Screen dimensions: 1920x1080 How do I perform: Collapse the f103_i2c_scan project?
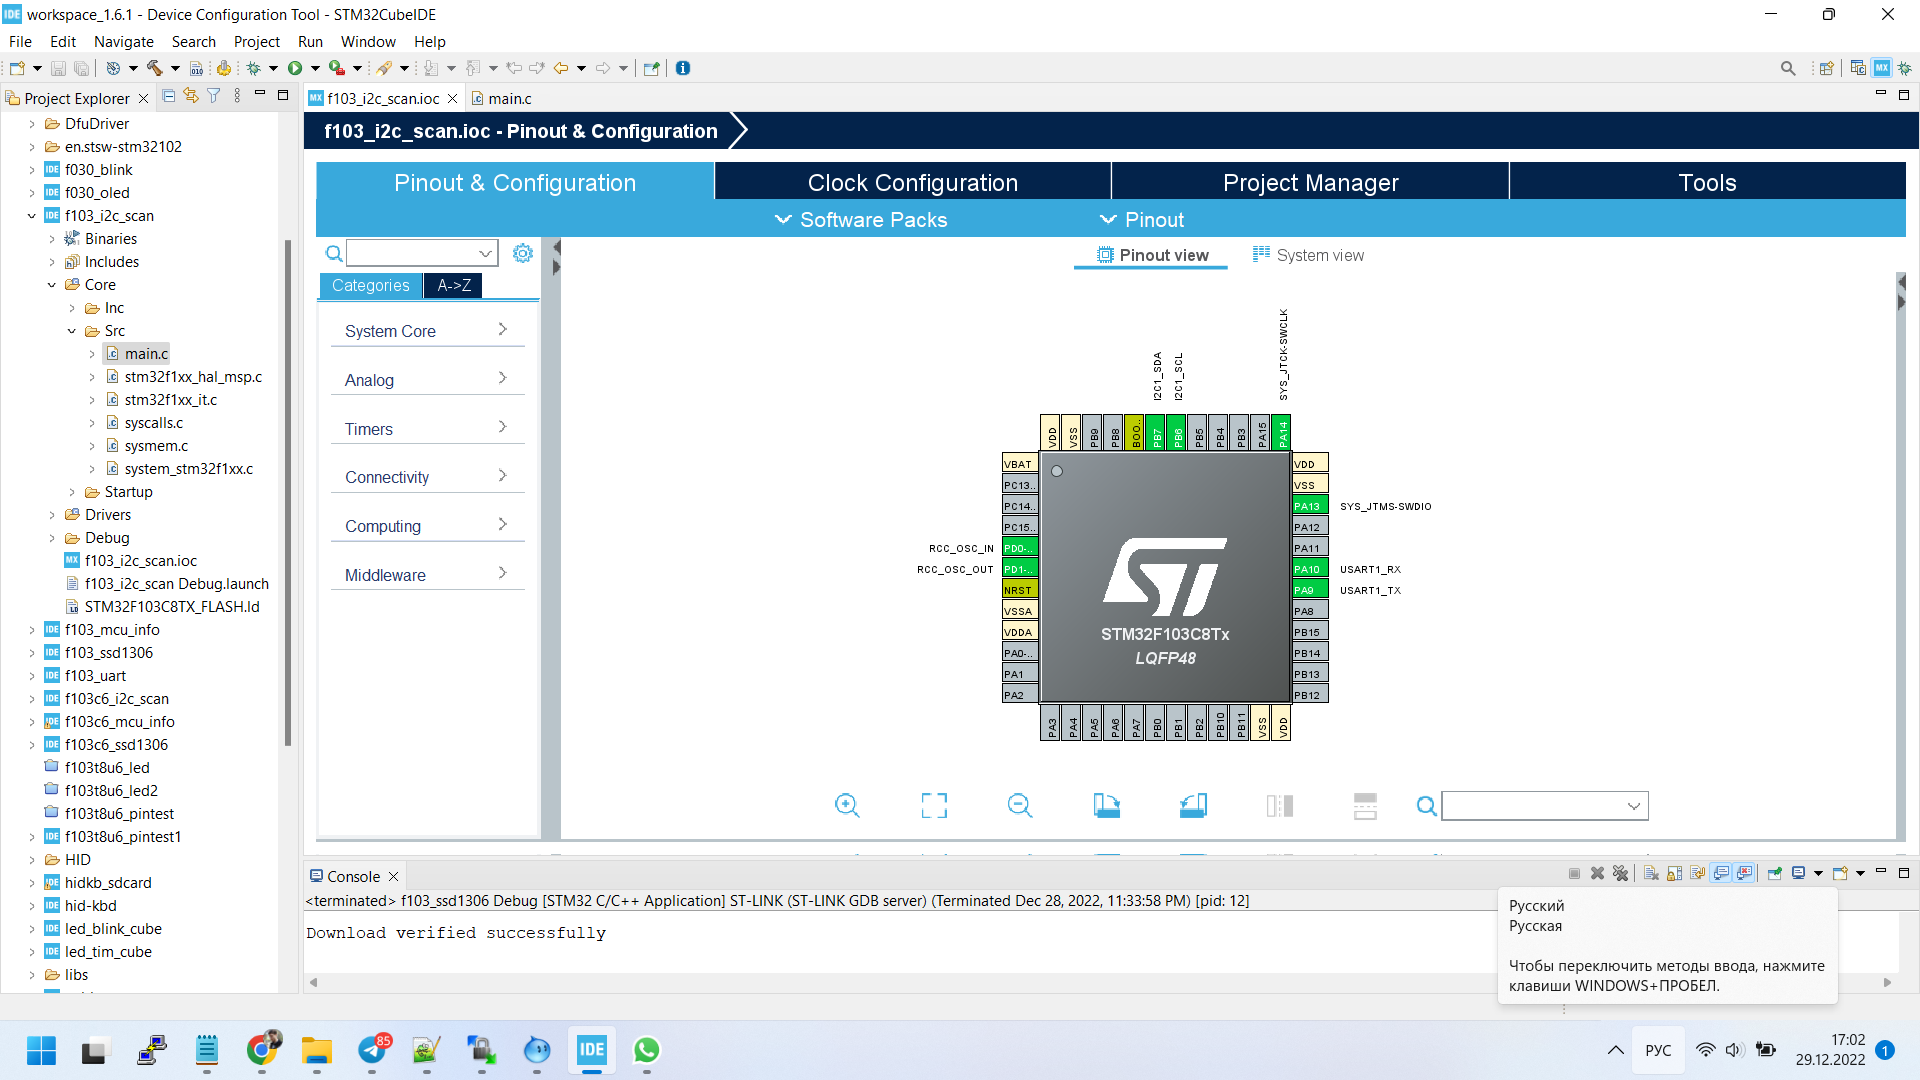(31, 216)
